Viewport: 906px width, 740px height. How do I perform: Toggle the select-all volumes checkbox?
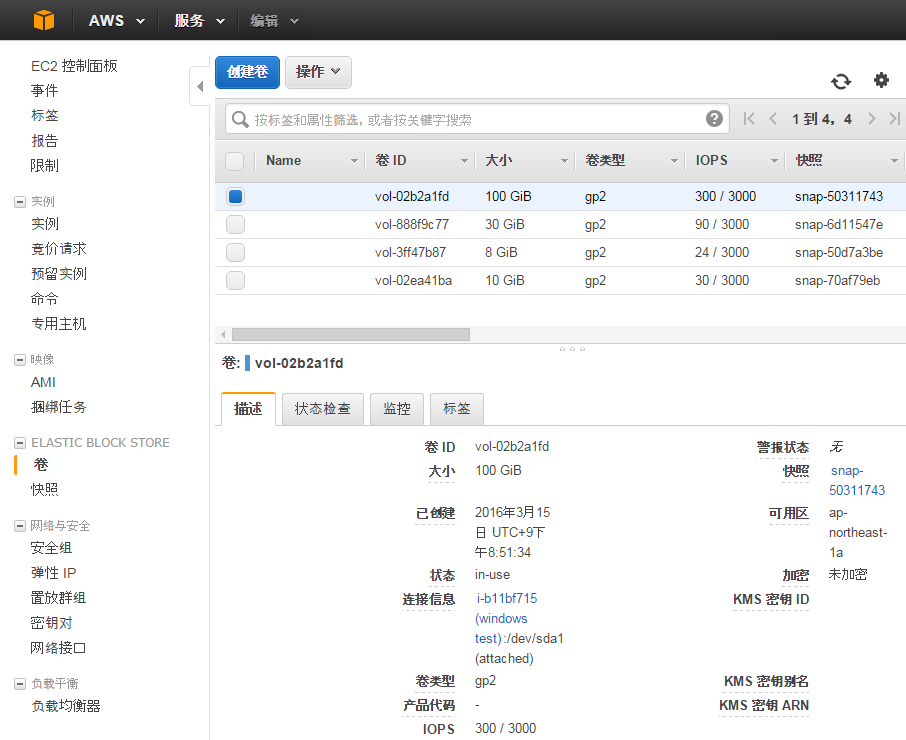click(x=235, y=161)
